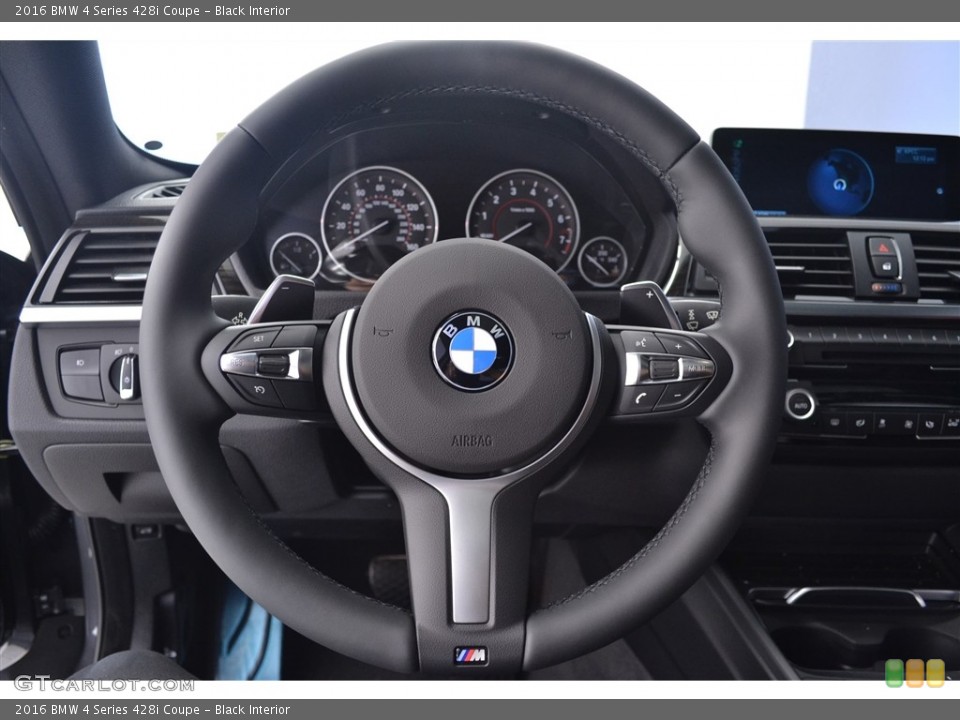Viewport: 960px width, 720px height.
Task: Click the rotary headlight switch
Action: click(x=125, y=375)
